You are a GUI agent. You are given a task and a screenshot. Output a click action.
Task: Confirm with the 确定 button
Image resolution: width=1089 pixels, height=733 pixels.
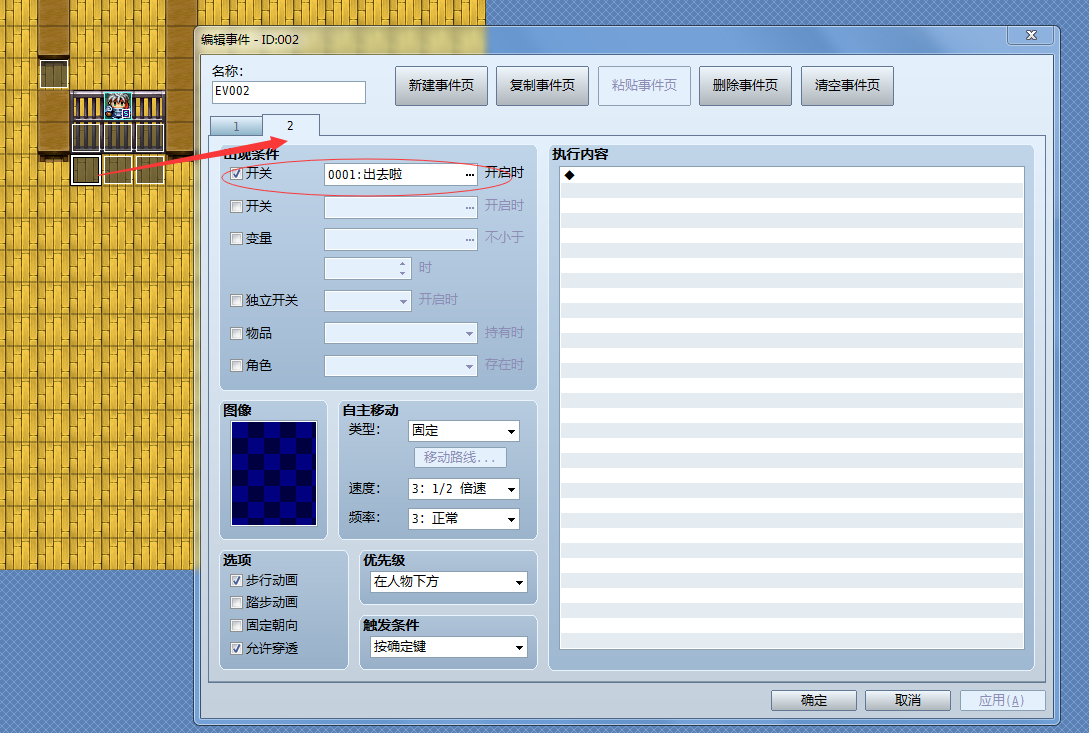pyautogui.click(x=814, y=700)
